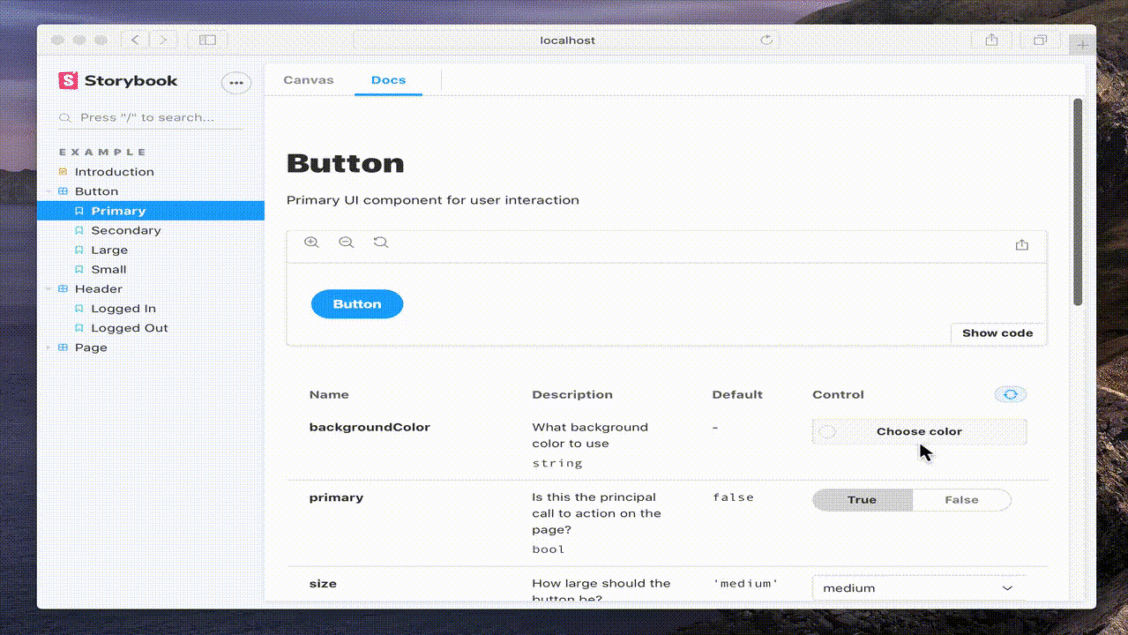Click the blue reset controls icon
Screen dimensions: 1128x635
pyautogui.click(x=1010, y=394)
